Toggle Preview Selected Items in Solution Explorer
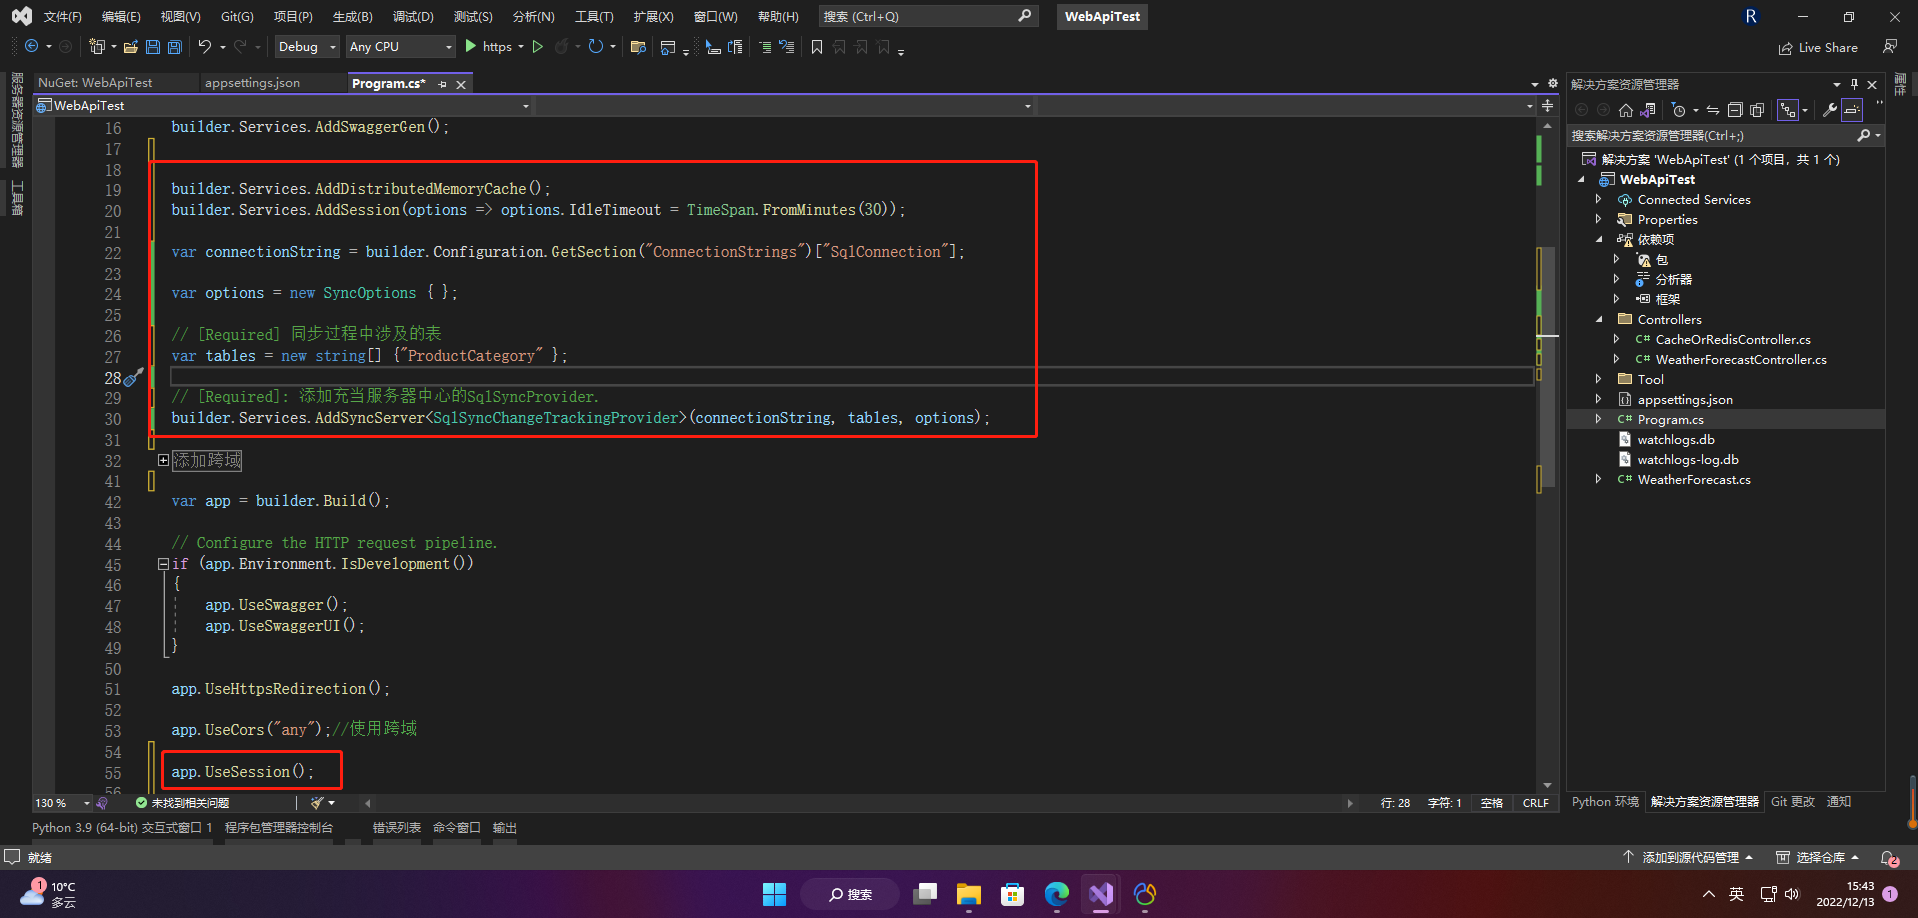This screenshot has height=918, width=1918. [1852, 110]
